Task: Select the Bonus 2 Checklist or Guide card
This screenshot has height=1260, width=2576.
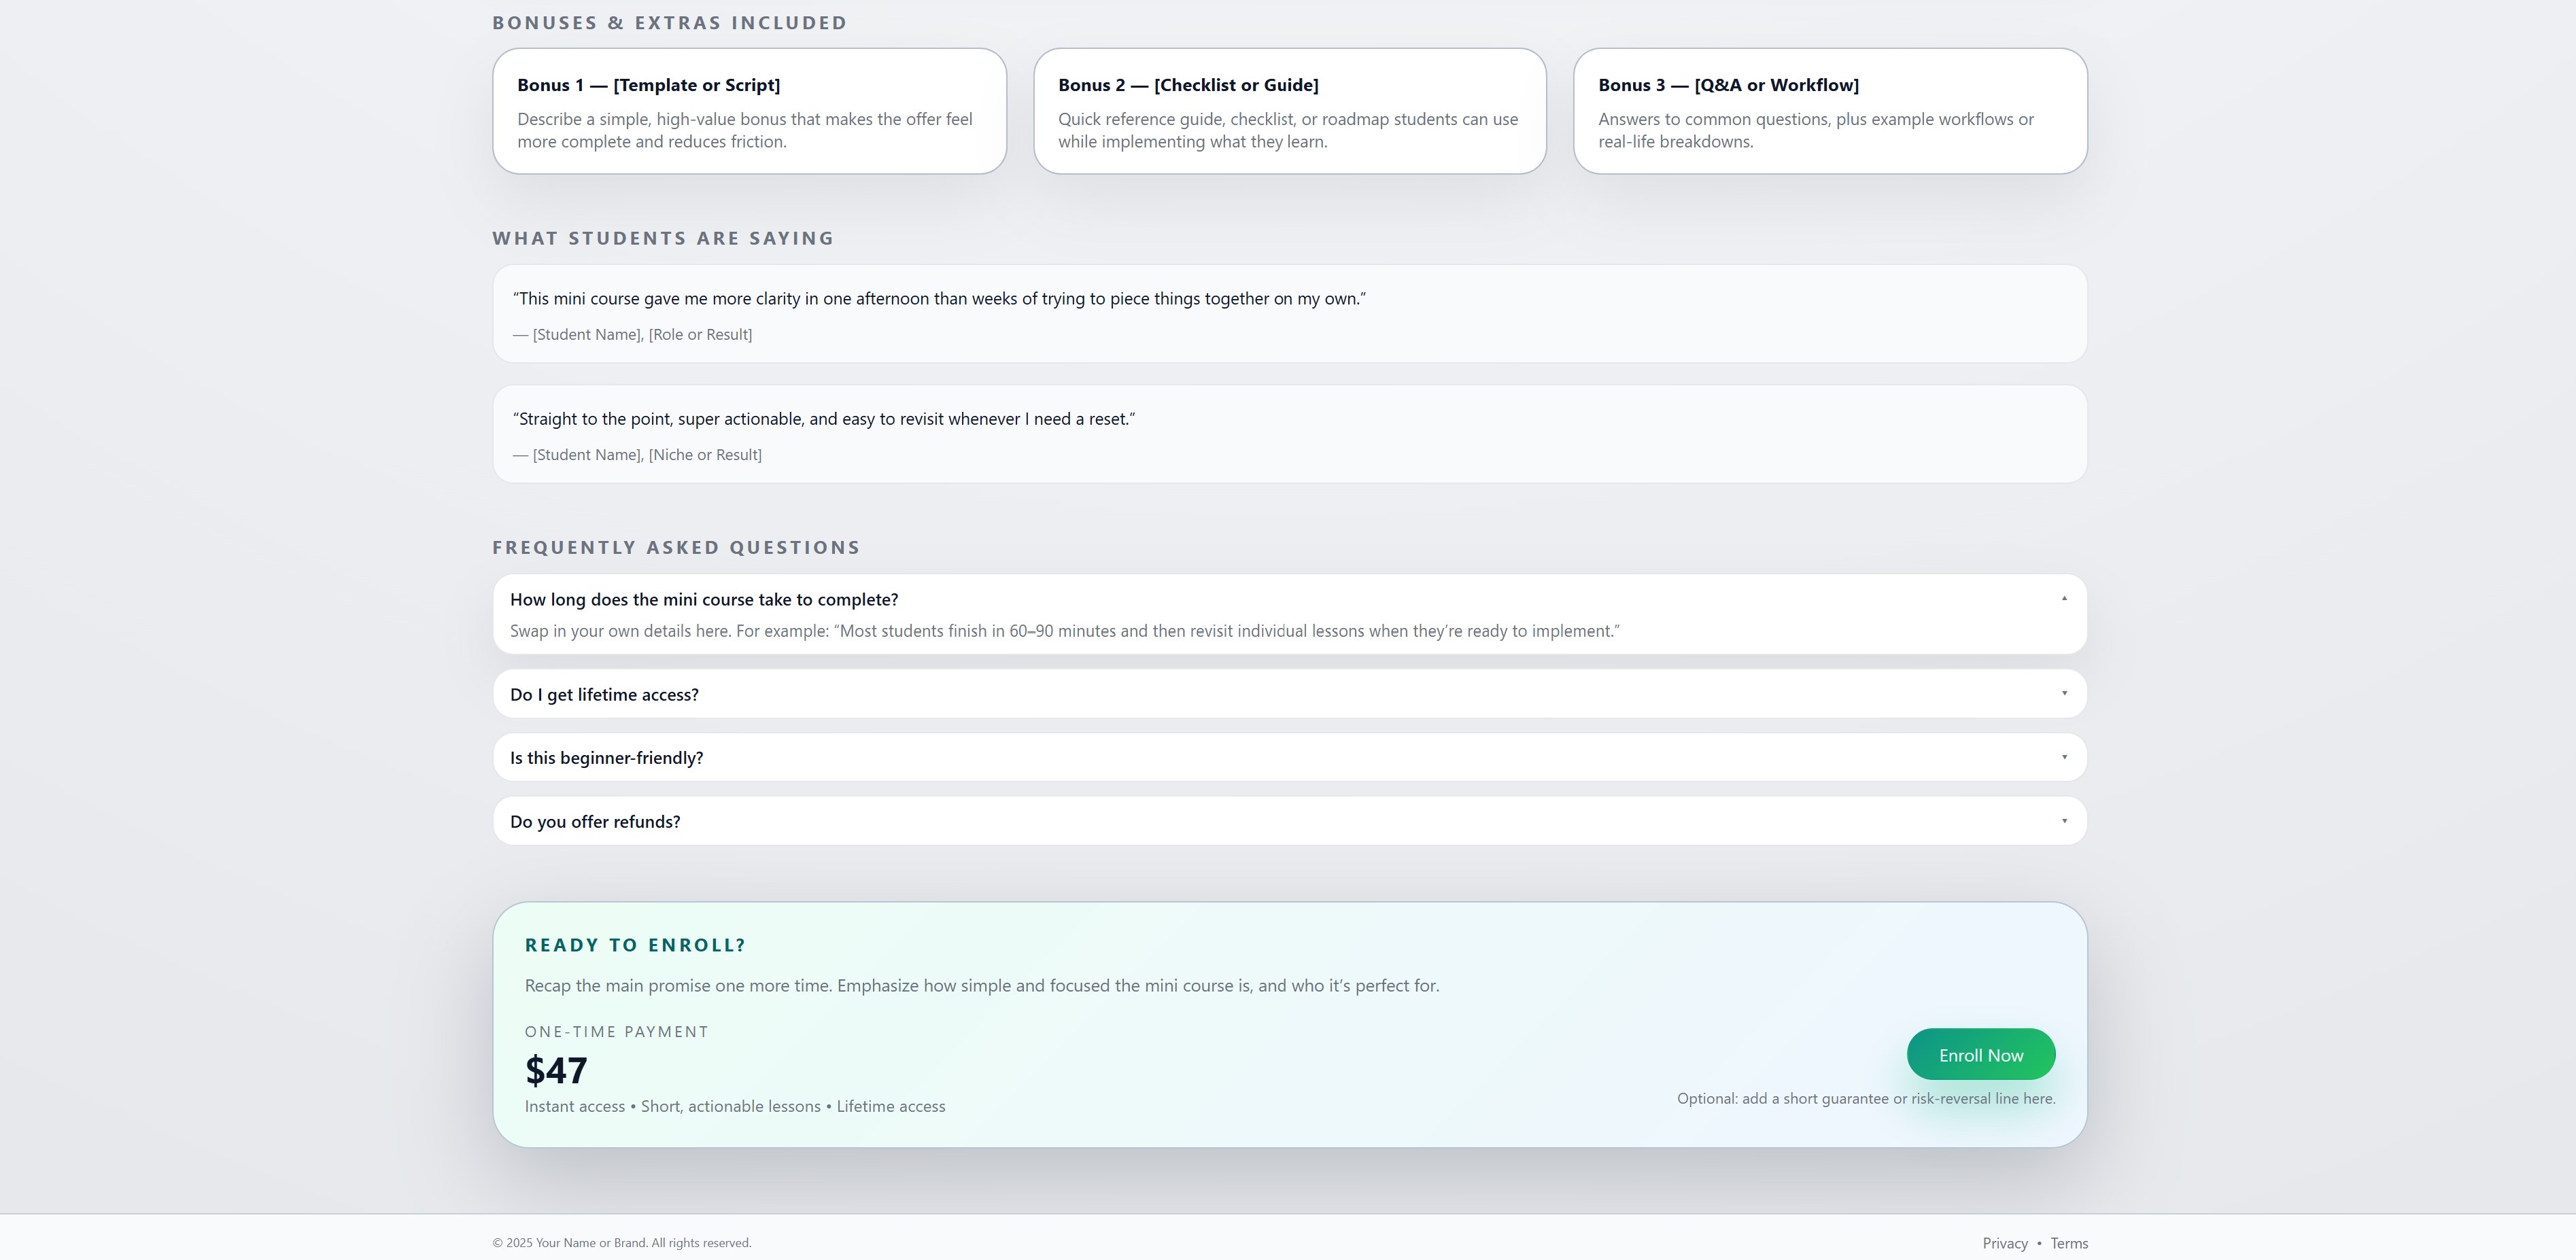Action: click(x=1289, y=111)
